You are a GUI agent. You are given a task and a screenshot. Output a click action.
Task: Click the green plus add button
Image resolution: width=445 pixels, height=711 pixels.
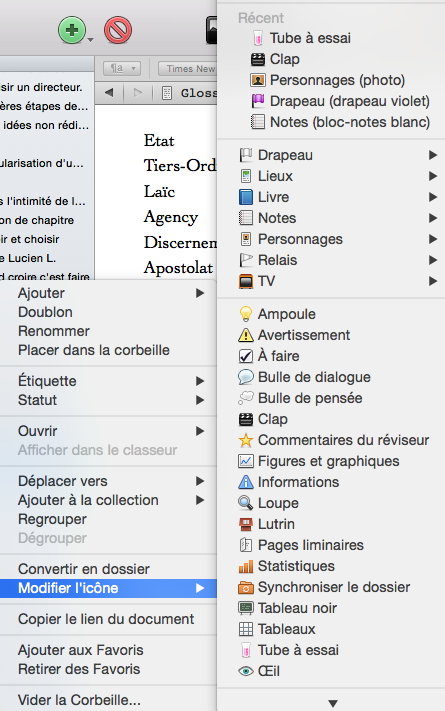click(x=72, y=30)
